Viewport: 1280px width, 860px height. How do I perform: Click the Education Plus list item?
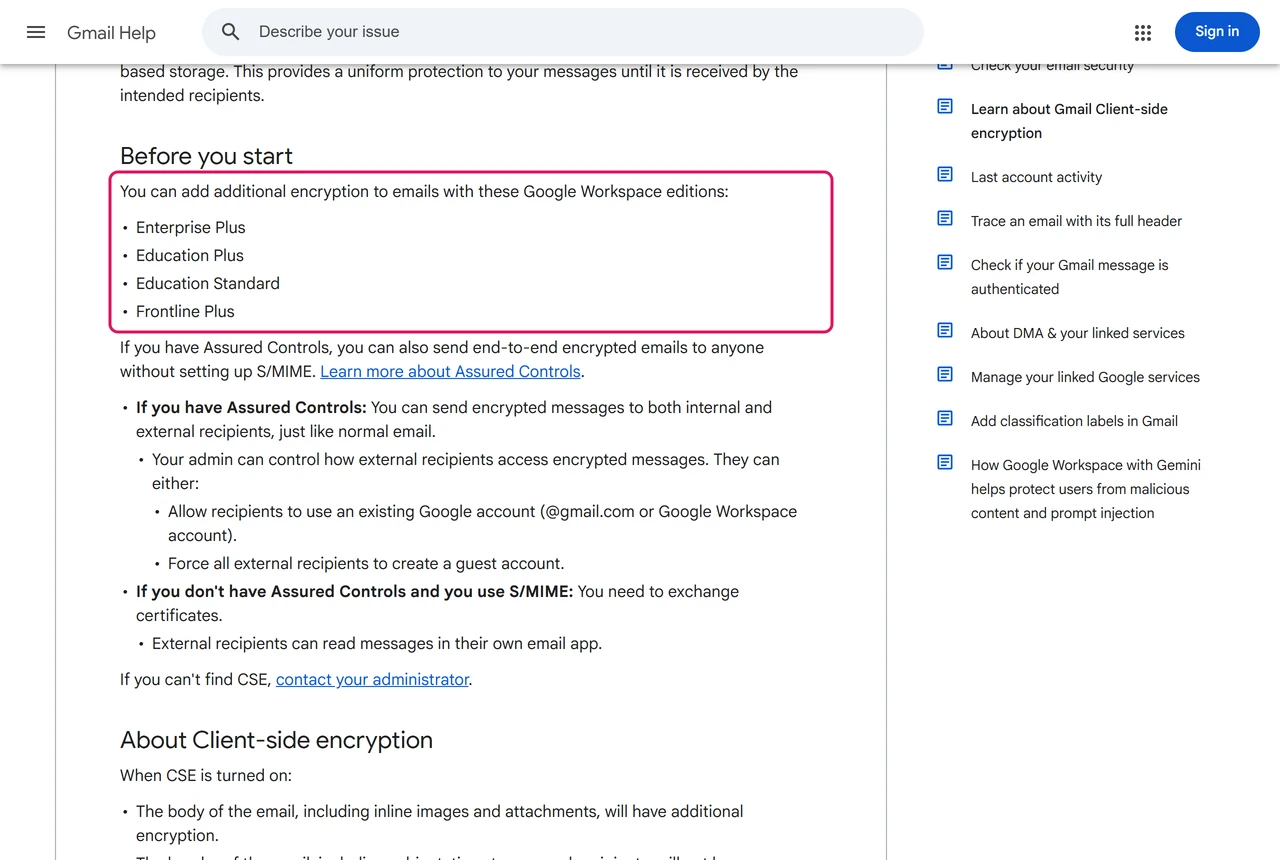click(190, 256)
